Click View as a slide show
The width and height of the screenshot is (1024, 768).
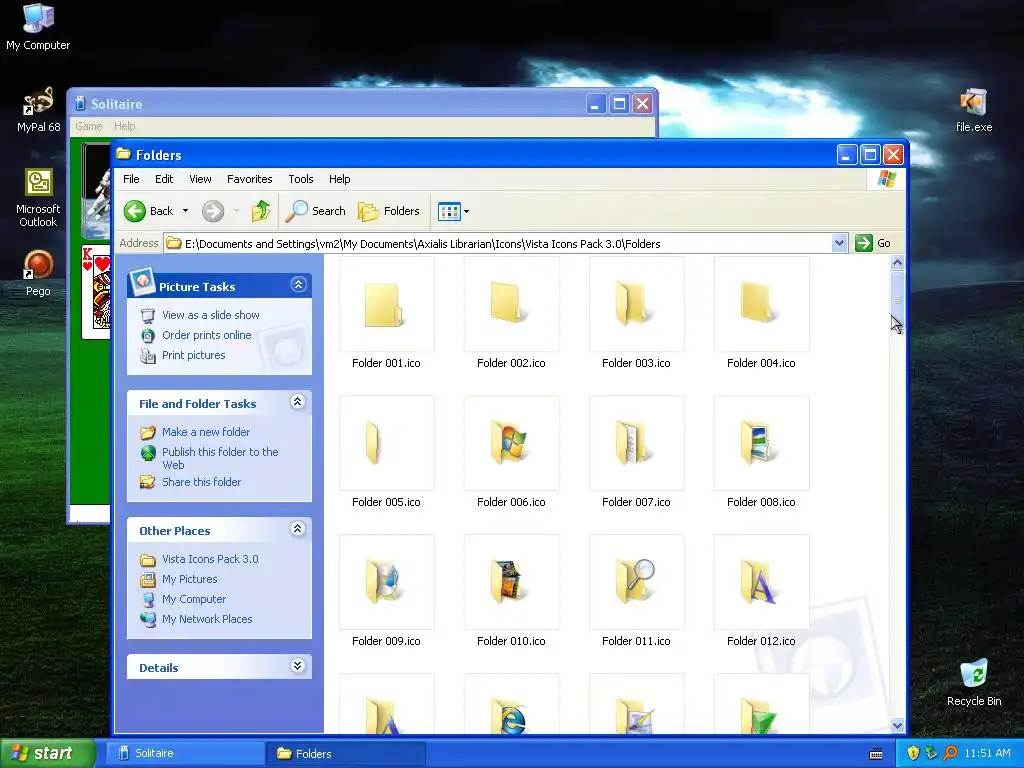pos(210,315)
